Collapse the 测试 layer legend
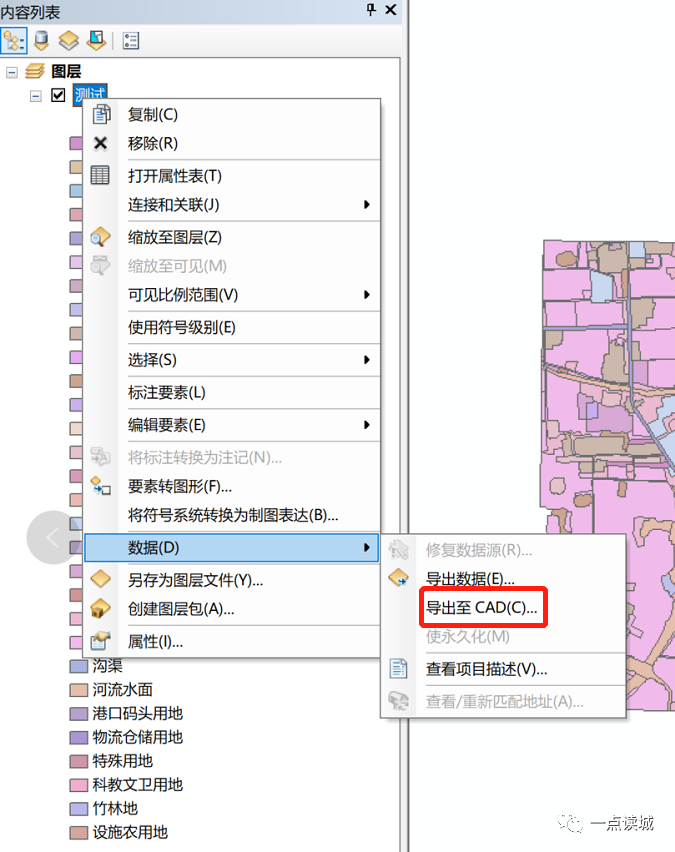The height and width of the screenshot is (852, 675). coord(36,96)
